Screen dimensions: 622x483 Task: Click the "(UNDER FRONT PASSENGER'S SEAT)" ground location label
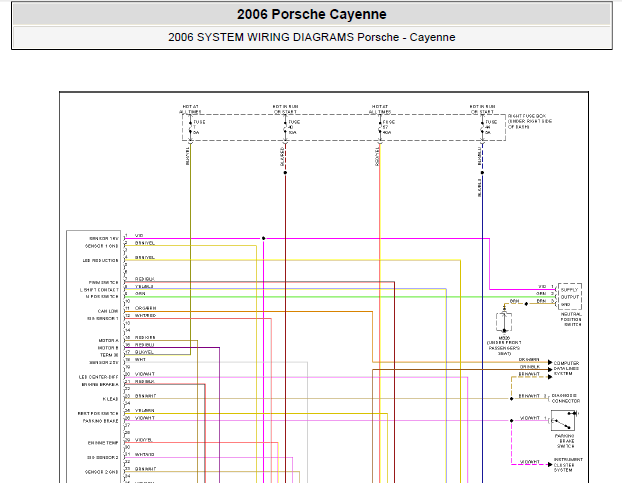point(504,348)
